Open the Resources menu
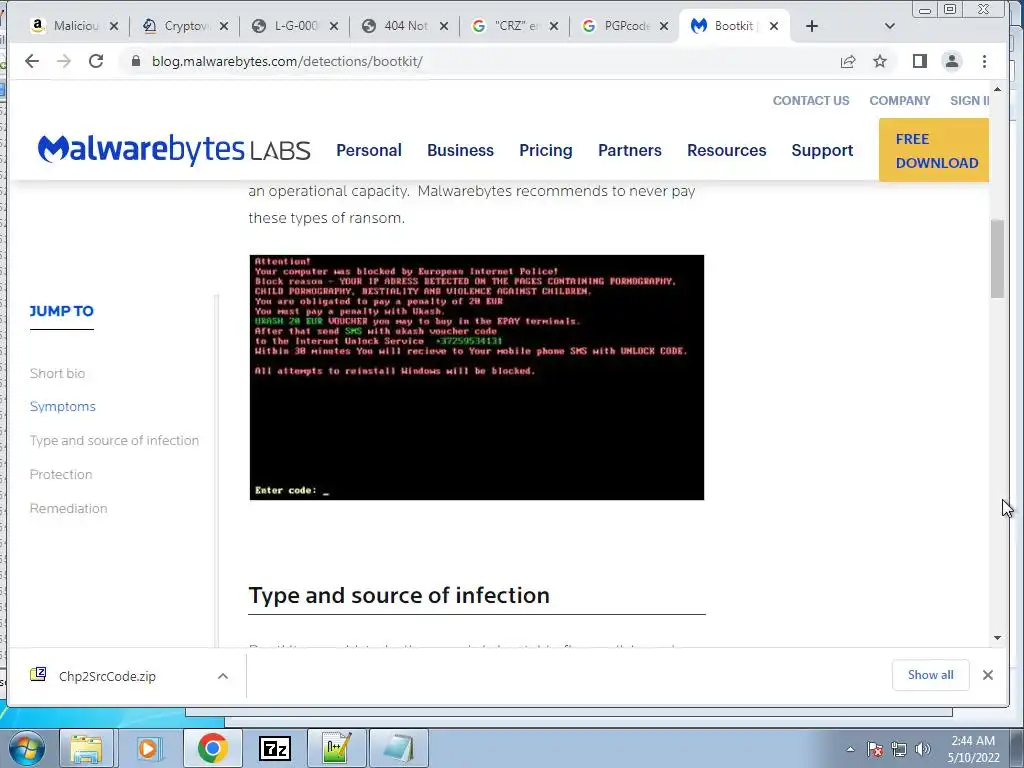The height and width of the screenshot is (768, 1024). point(727,150)
